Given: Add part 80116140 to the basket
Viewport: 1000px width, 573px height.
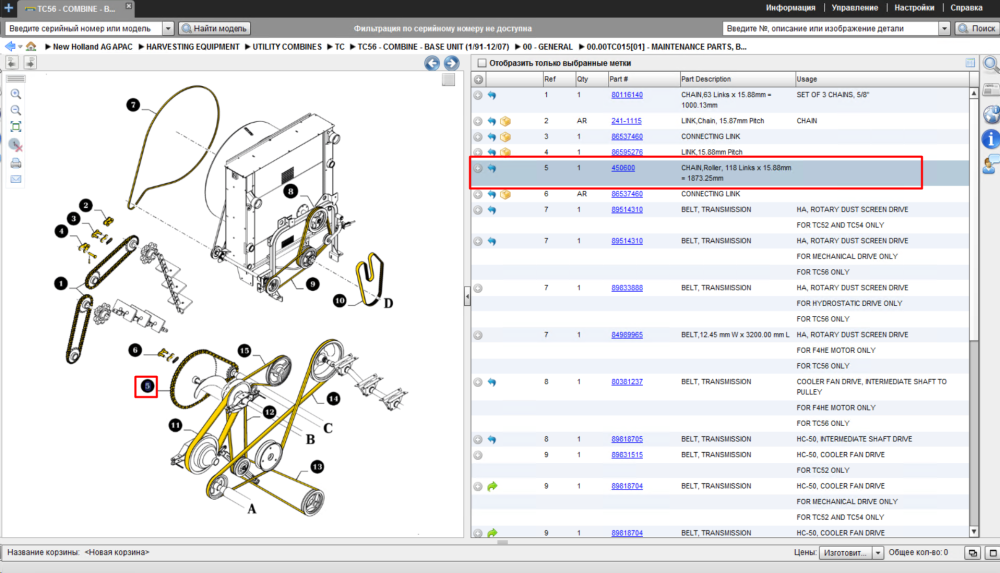Looking at the screenshot, I should (x=478, y=95).
